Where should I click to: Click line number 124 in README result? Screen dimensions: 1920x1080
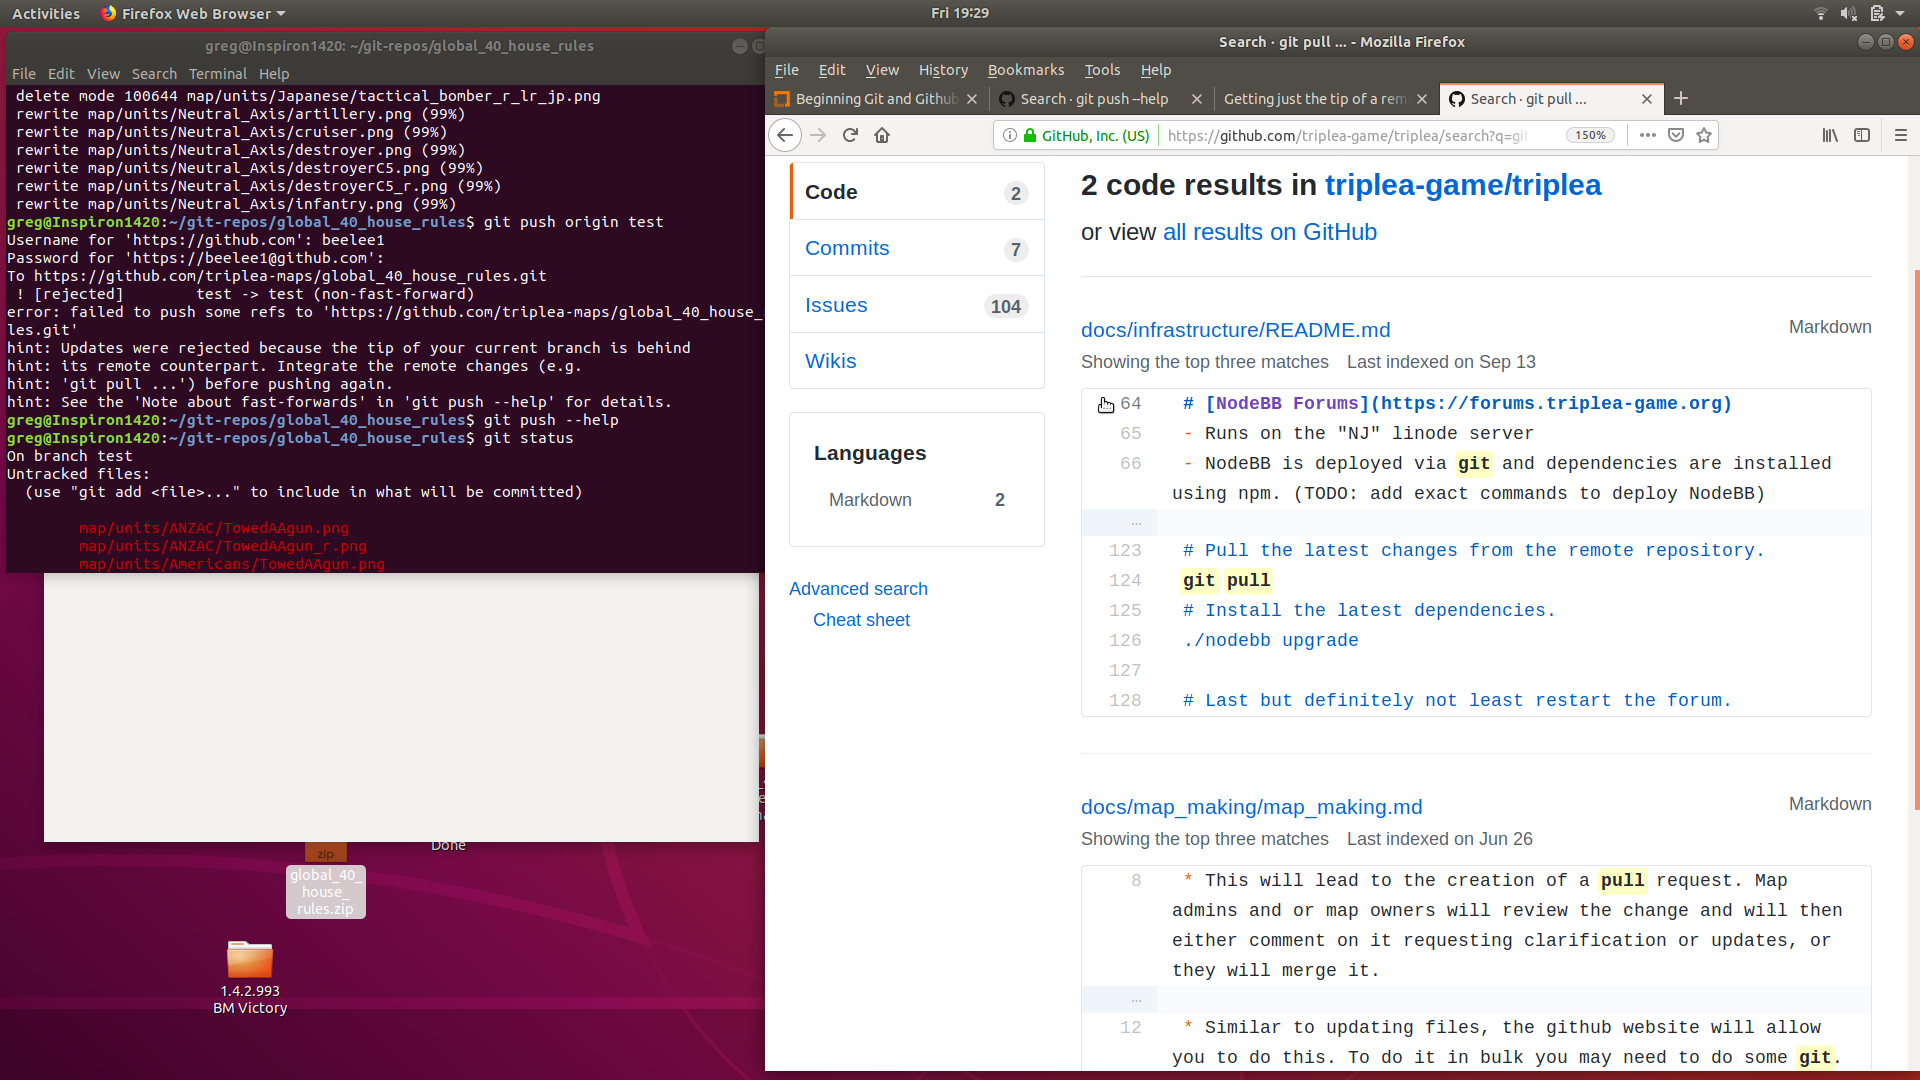[x=1125, y=580]
